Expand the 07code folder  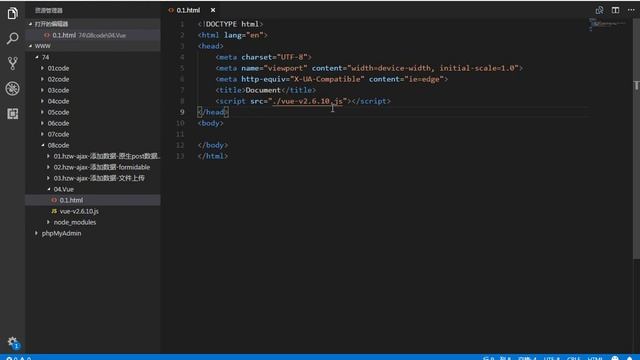[x=42, y=134]
